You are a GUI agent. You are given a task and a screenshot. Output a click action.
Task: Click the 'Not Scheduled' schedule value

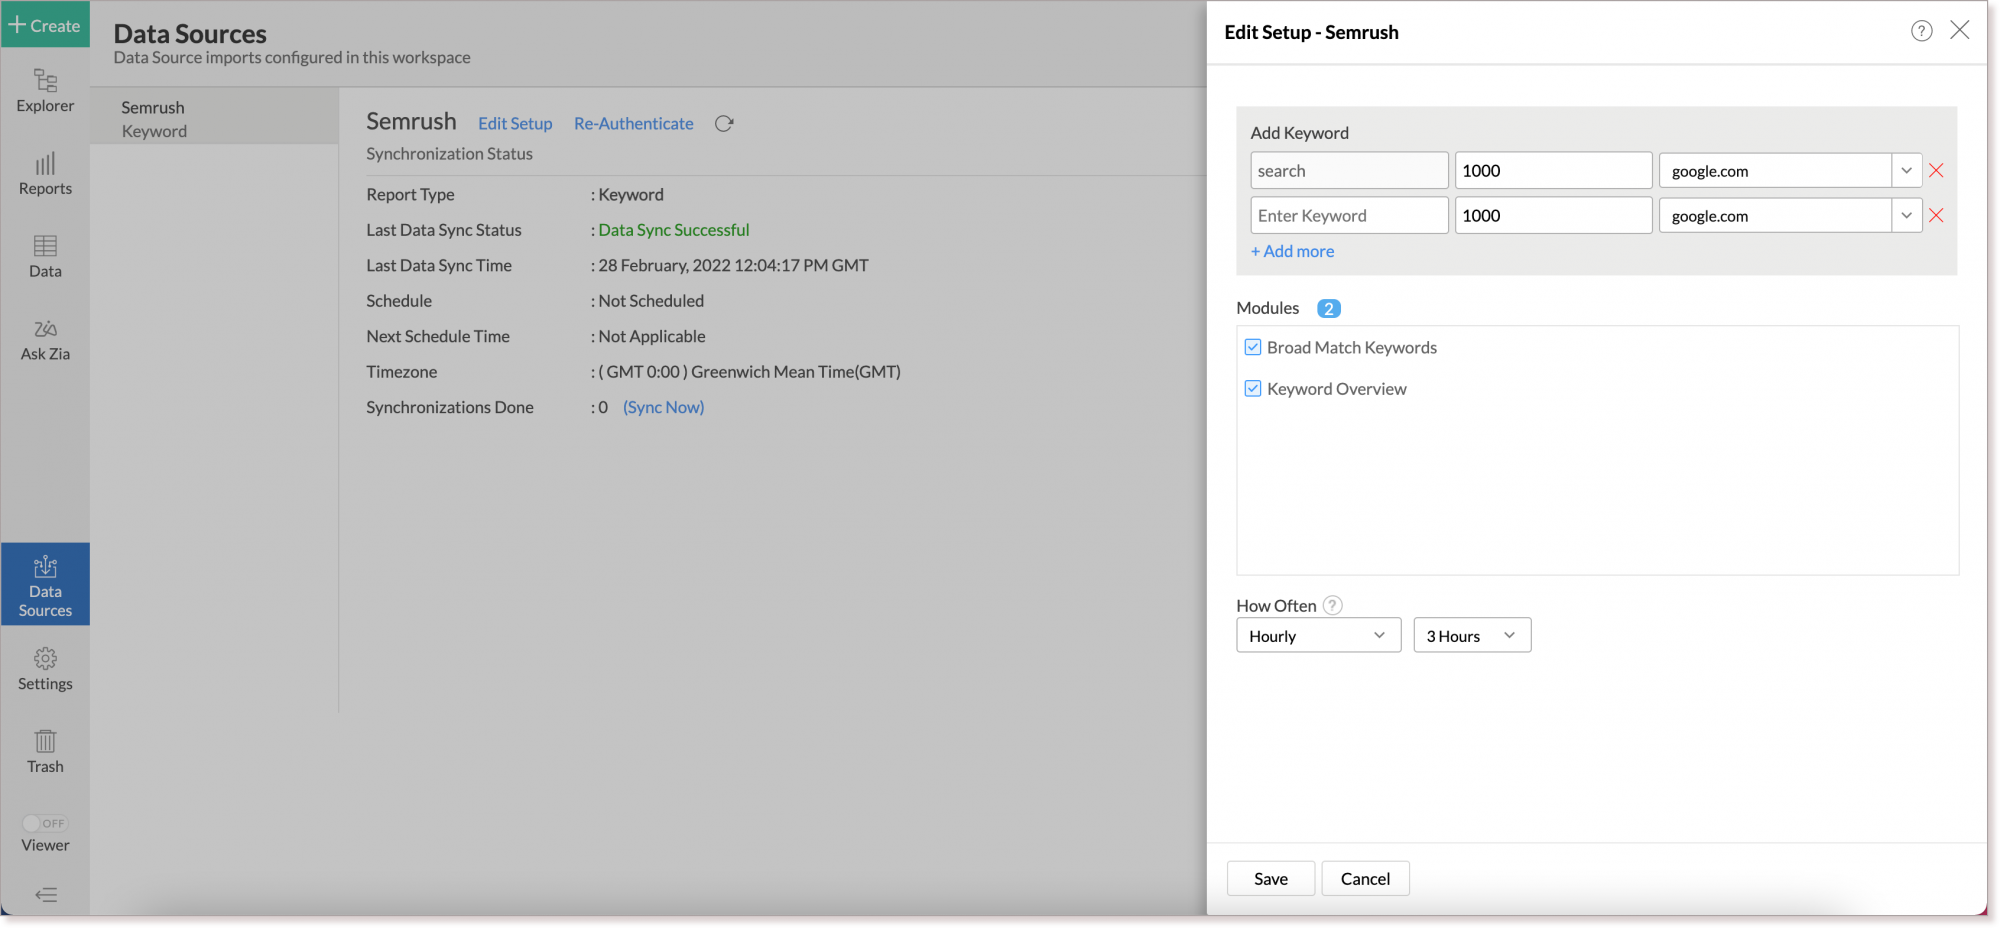click(x=651, y=301)
